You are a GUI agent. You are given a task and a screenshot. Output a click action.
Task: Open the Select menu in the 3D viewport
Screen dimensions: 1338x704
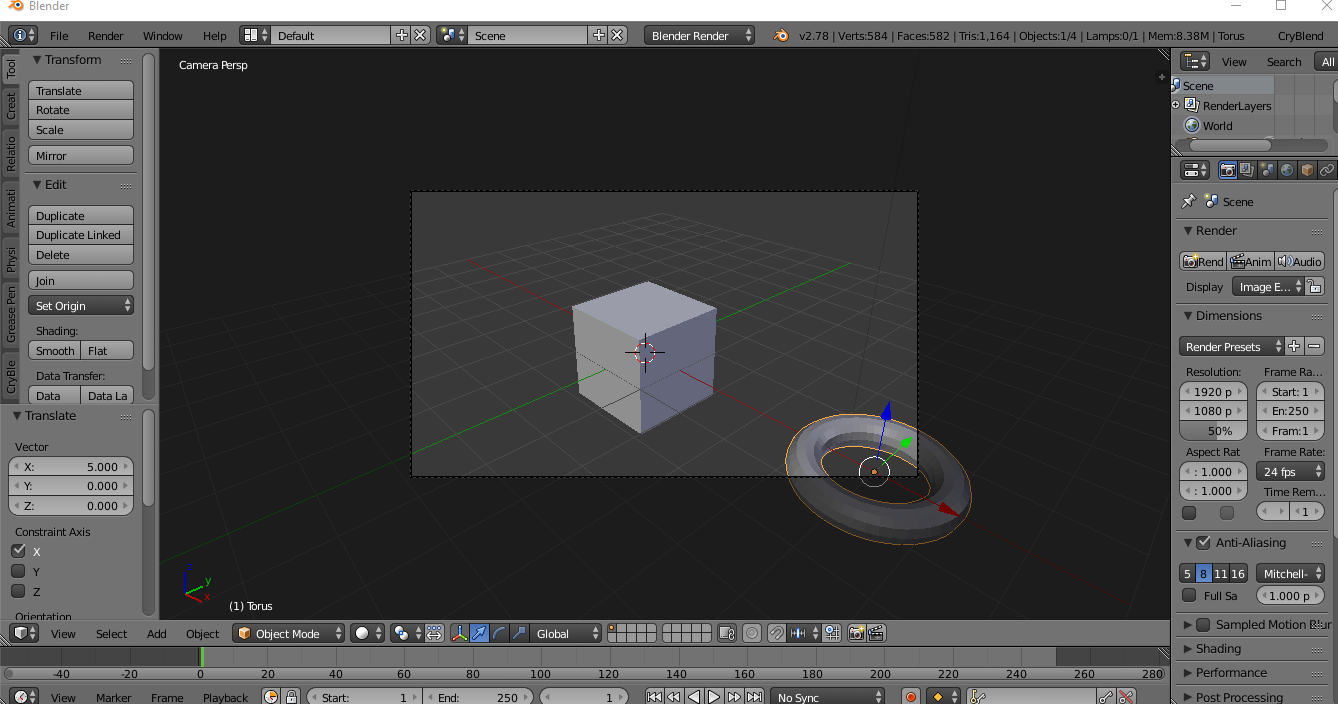click(111, 633)
